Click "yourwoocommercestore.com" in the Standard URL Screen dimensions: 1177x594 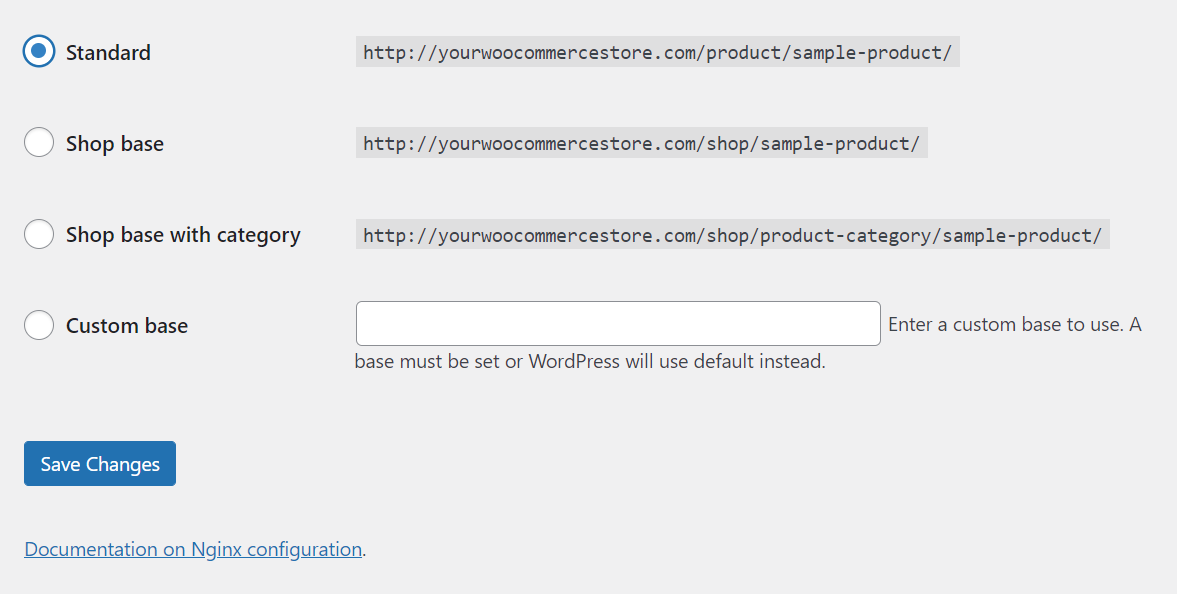(x=566, y=53)
